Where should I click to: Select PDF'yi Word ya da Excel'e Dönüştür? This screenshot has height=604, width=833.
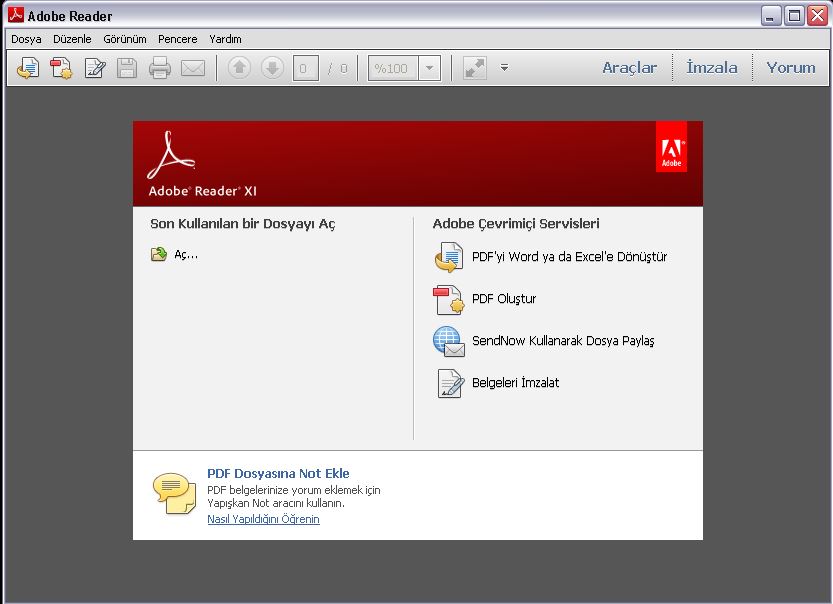569,257
